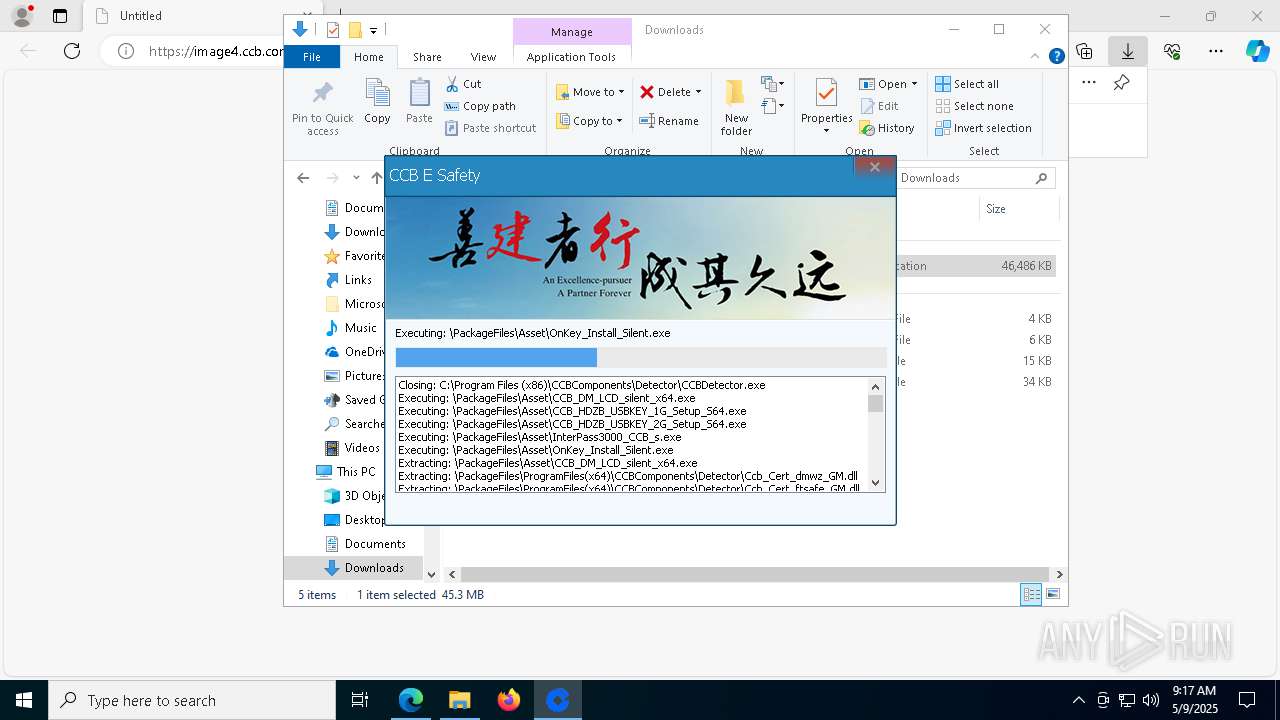Switch to the Home ribbon tab
Screen dimensions: 1280x720
tap(369, 57)
